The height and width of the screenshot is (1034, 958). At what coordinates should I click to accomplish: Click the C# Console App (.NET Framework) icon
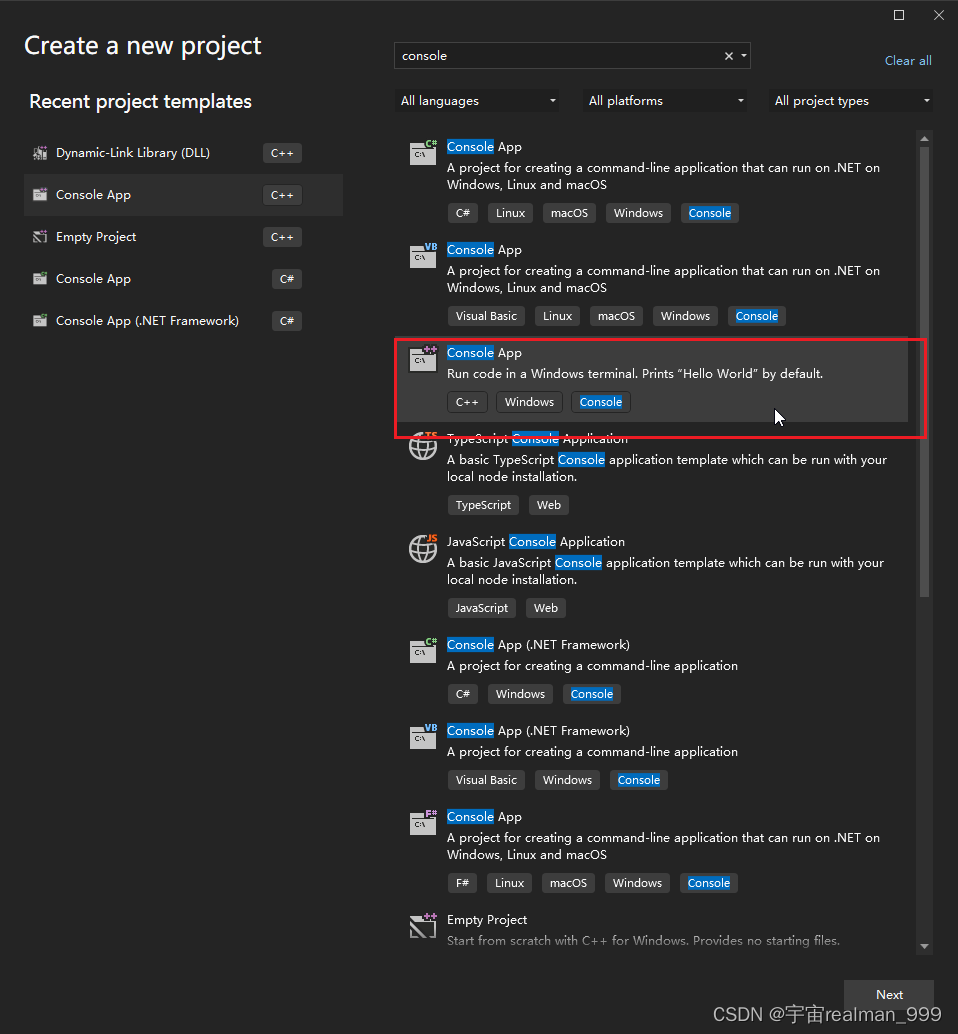point(423,650)
